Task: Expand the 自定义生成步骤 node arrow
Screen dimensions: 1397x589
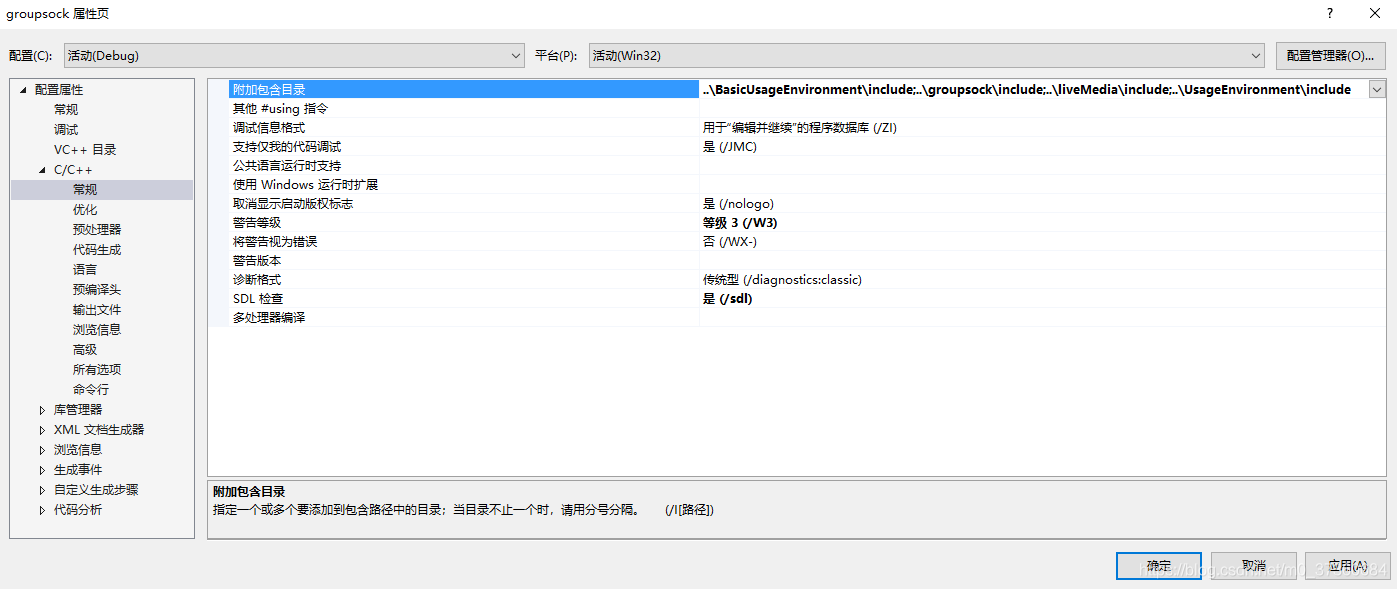Action: click(42, 490)
